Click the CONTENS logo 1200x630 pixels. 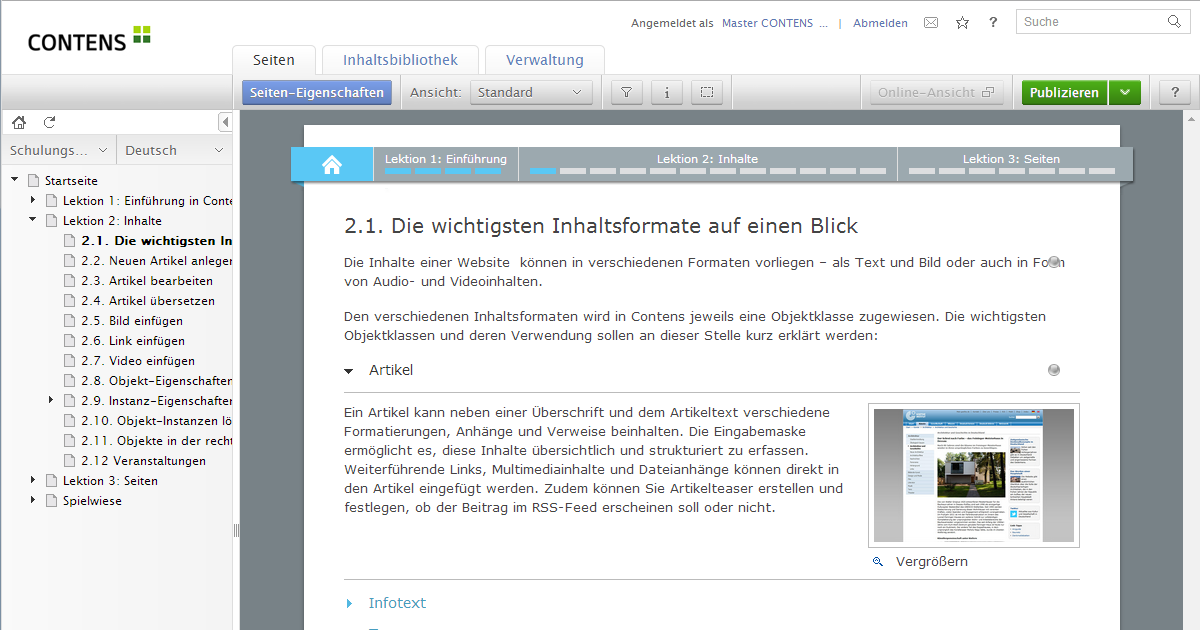pos(89,40)
